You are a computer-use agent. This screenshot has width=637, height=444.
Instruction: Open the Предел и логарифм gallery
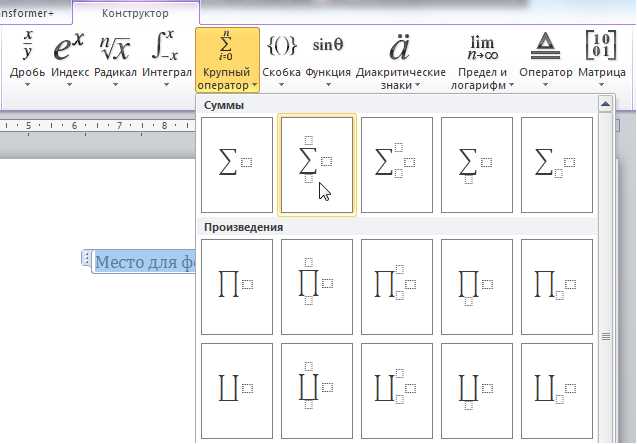coord(482,59)
